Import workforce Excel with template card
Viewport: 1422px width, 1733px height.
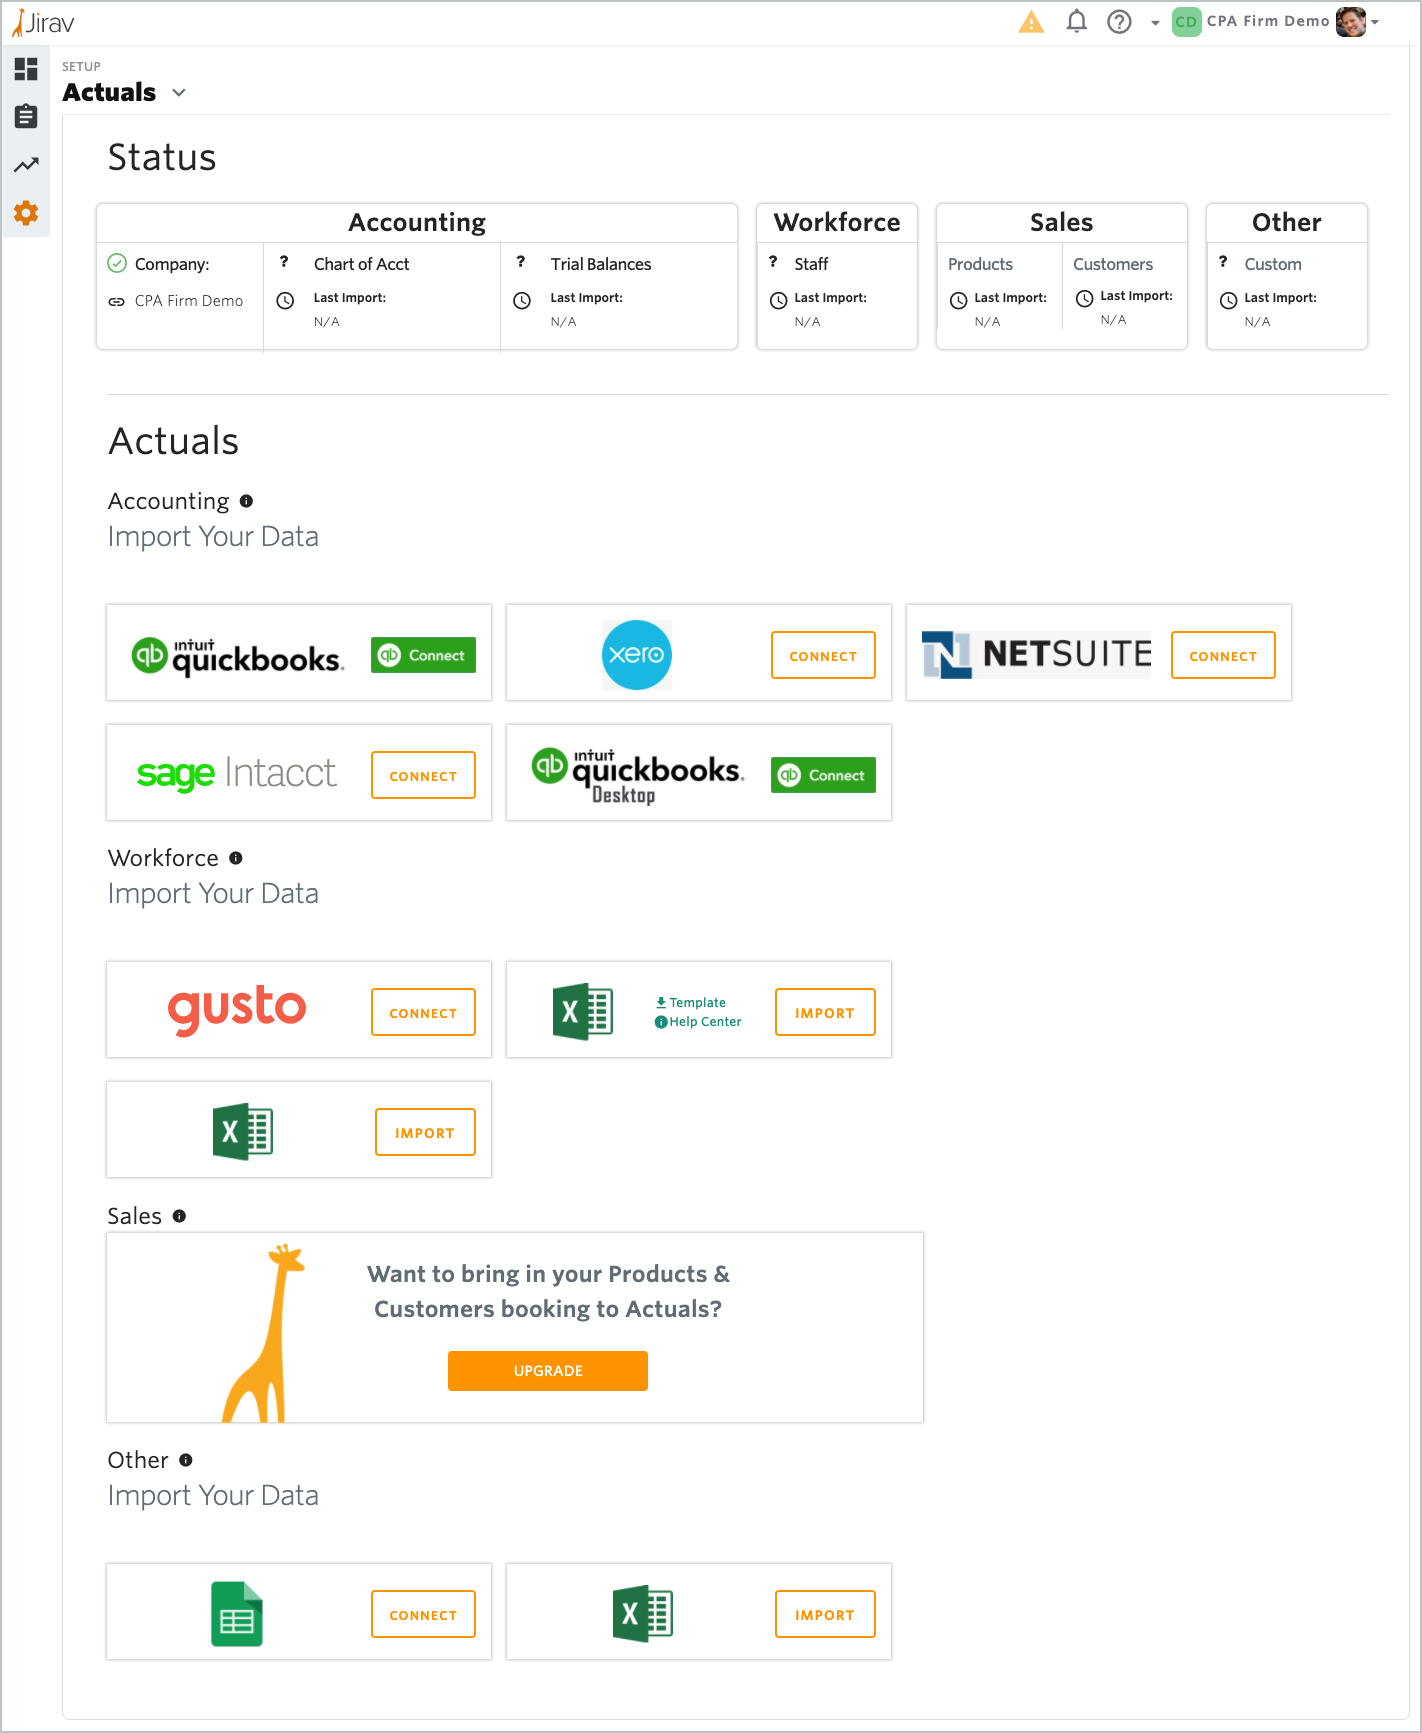pyautogui.click(x=825, y=1012)
